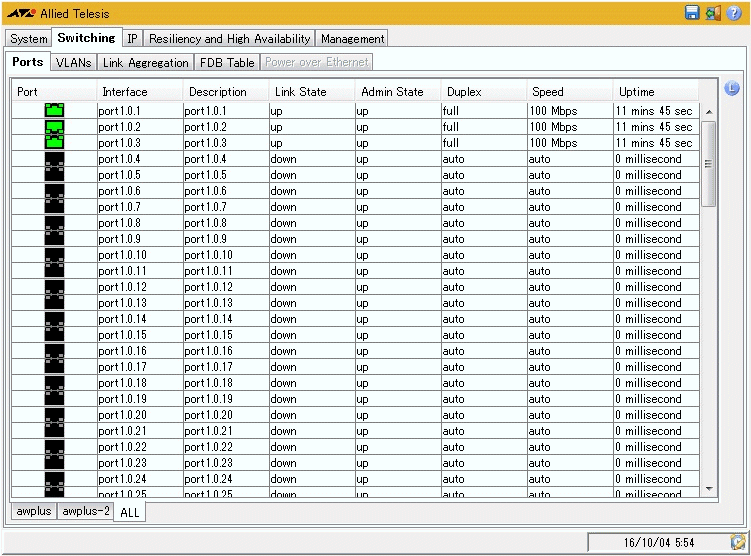Click the green port icon for port1.0.3

[54, 142]
